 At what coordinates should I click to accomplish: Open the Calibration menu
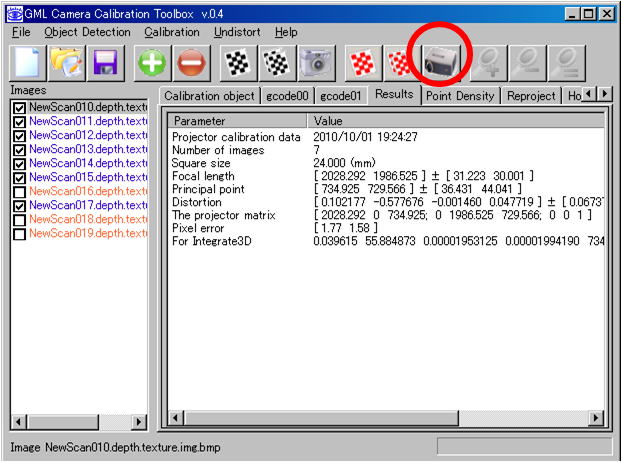point(172,32)
